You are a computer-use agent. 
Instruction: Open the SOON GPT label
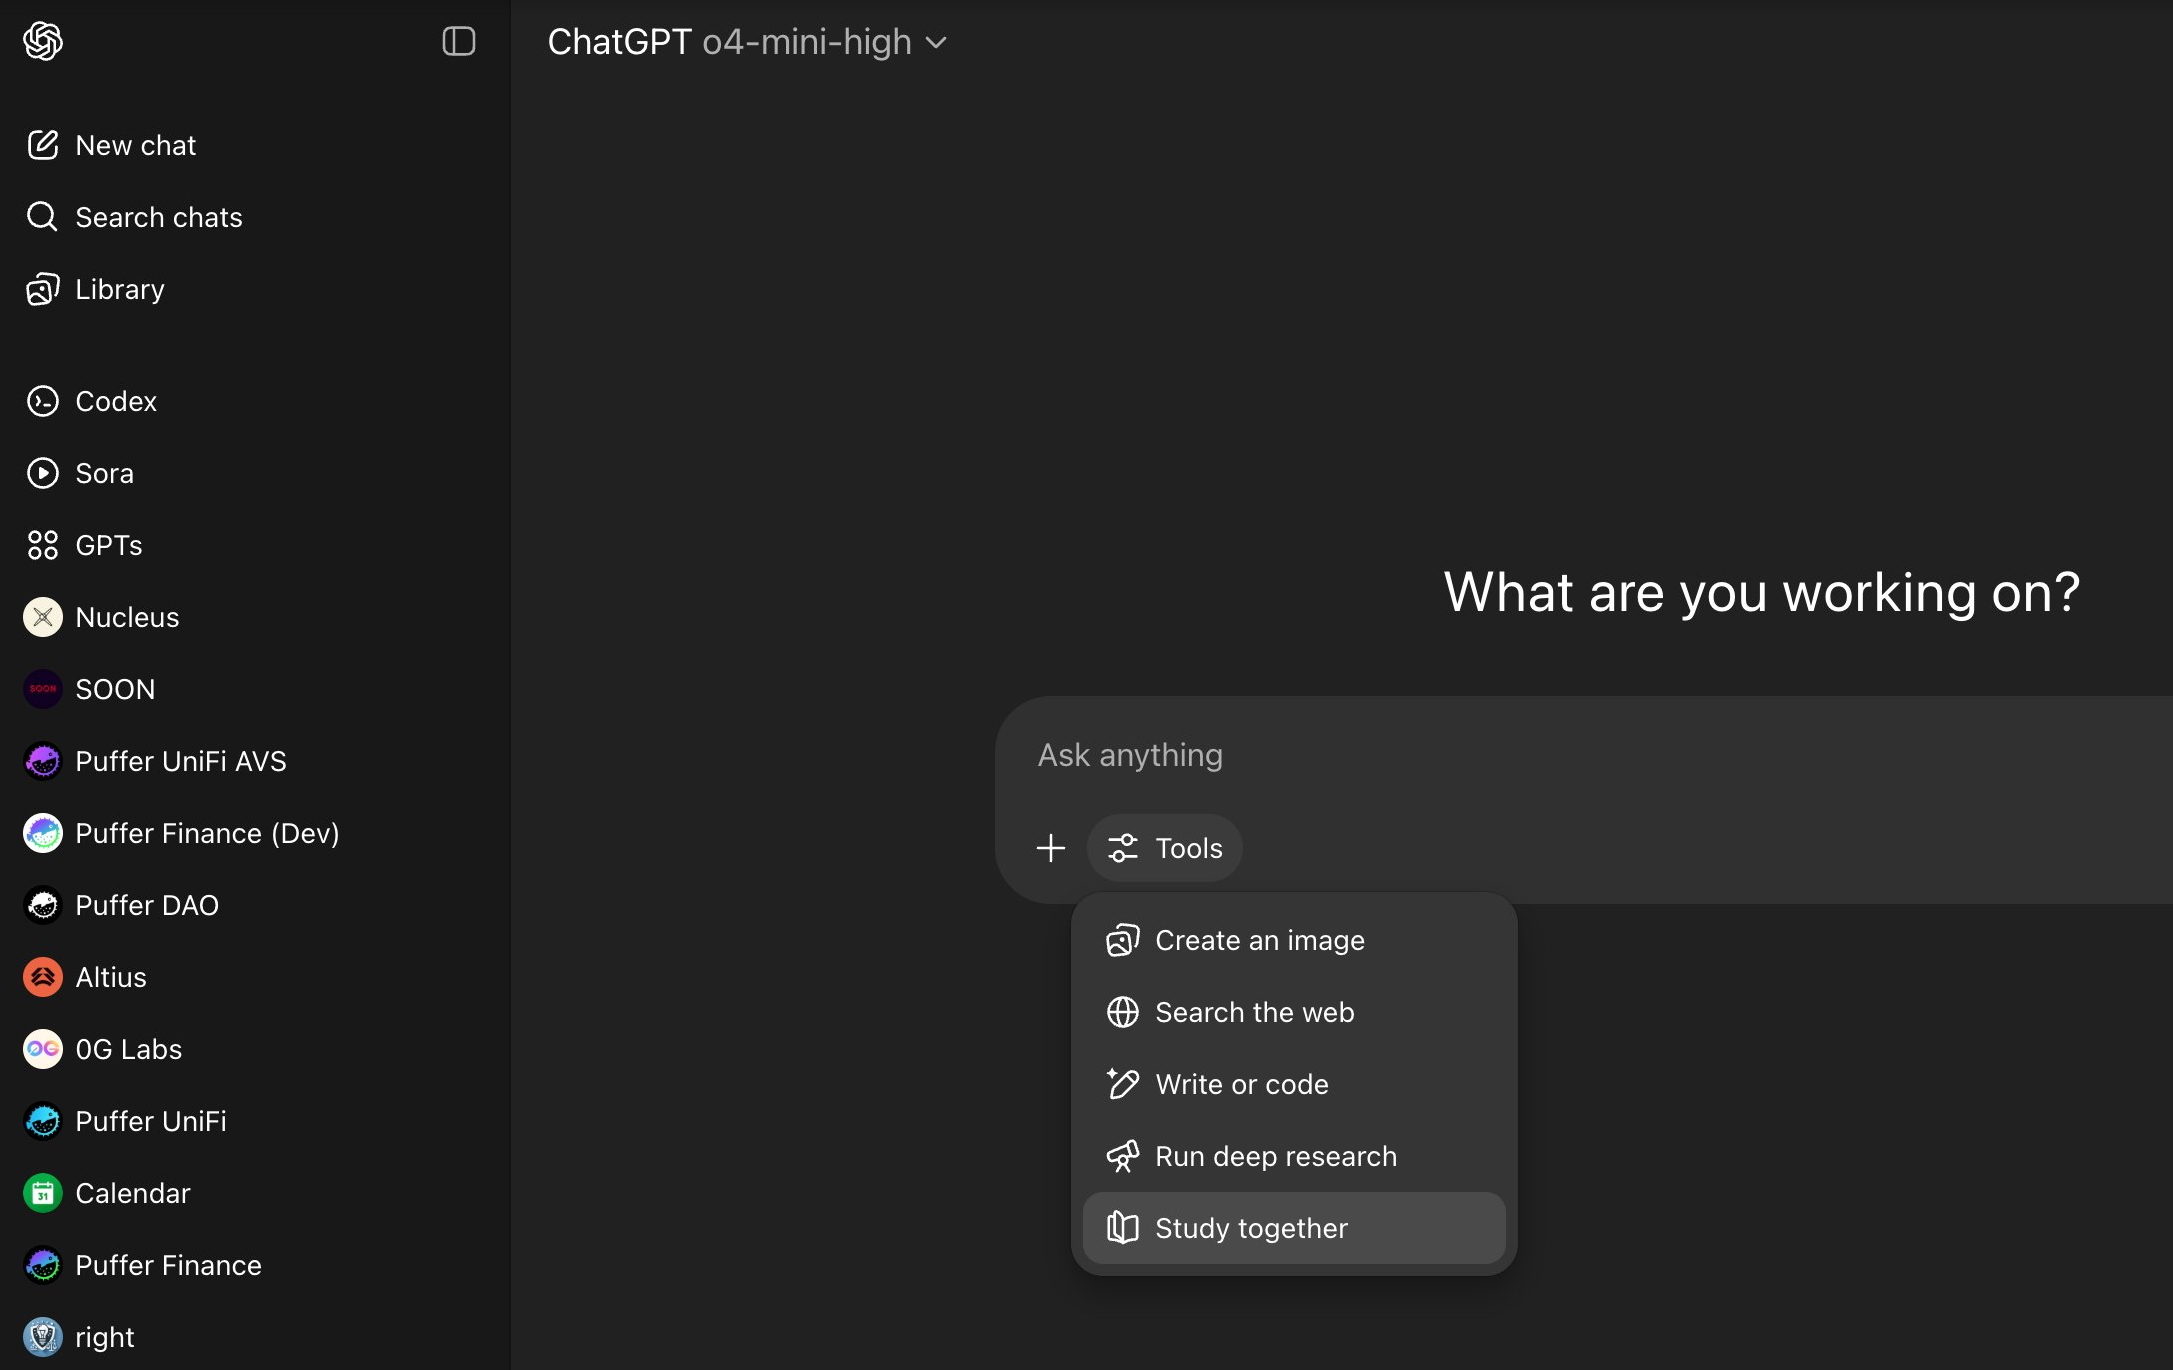(115, 689)
